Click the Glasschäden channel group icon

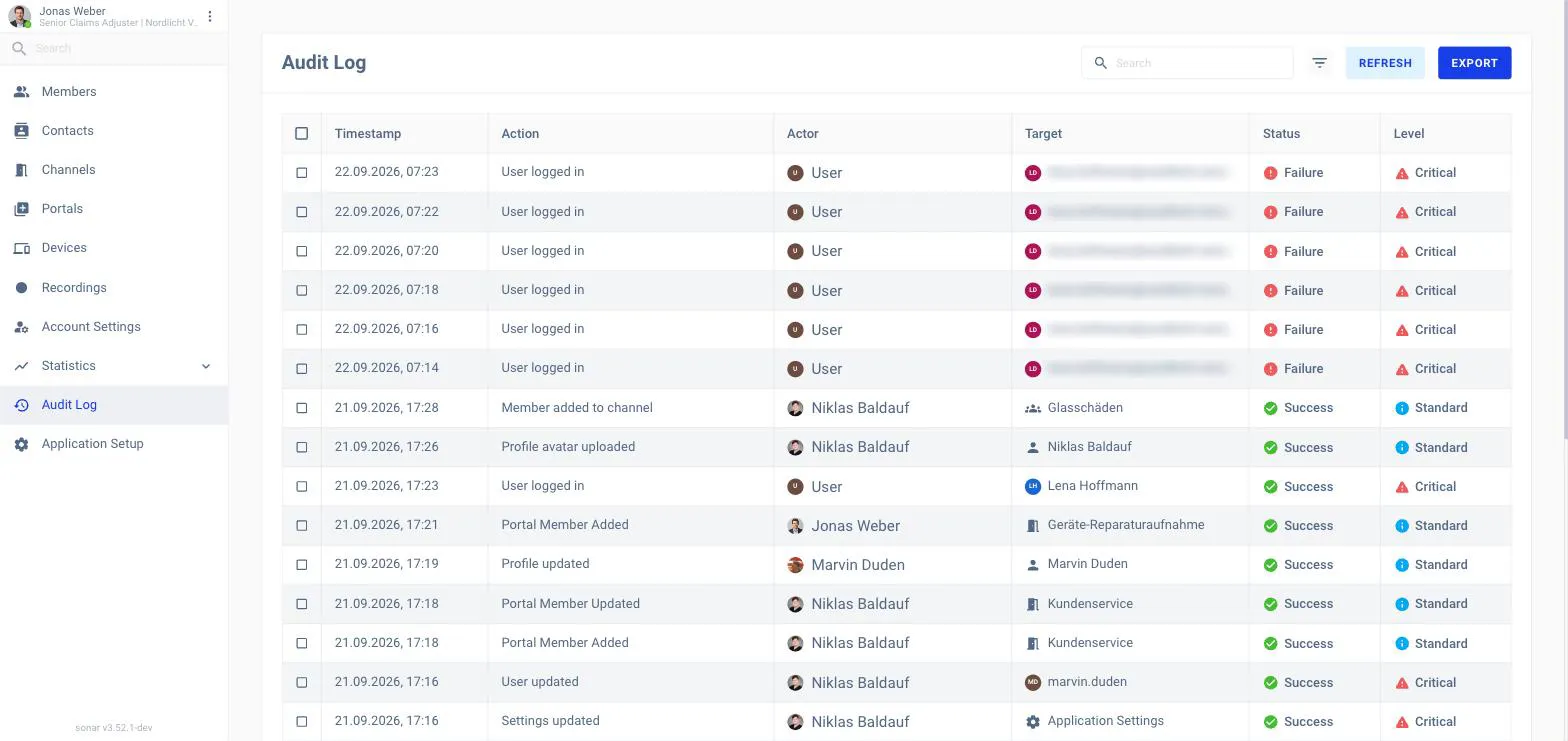(x=1033, y=408)
